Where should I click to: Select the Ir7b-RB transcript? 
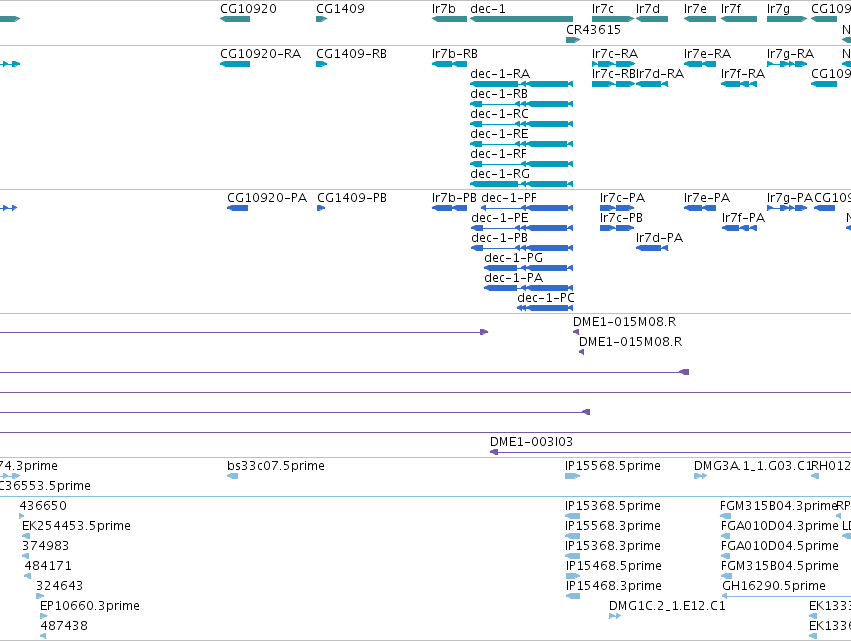[449, 64]
